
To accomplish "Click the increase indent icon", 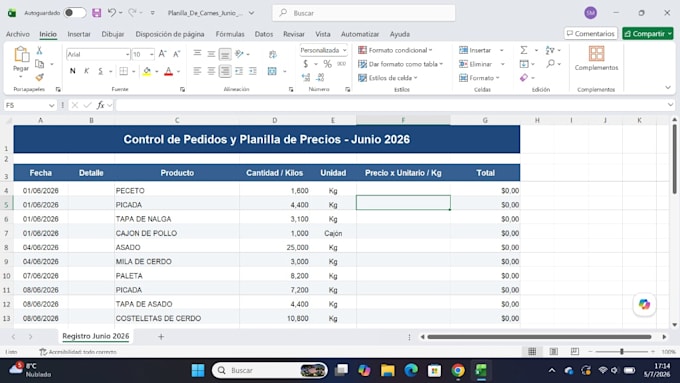I will tap(253, 71).
